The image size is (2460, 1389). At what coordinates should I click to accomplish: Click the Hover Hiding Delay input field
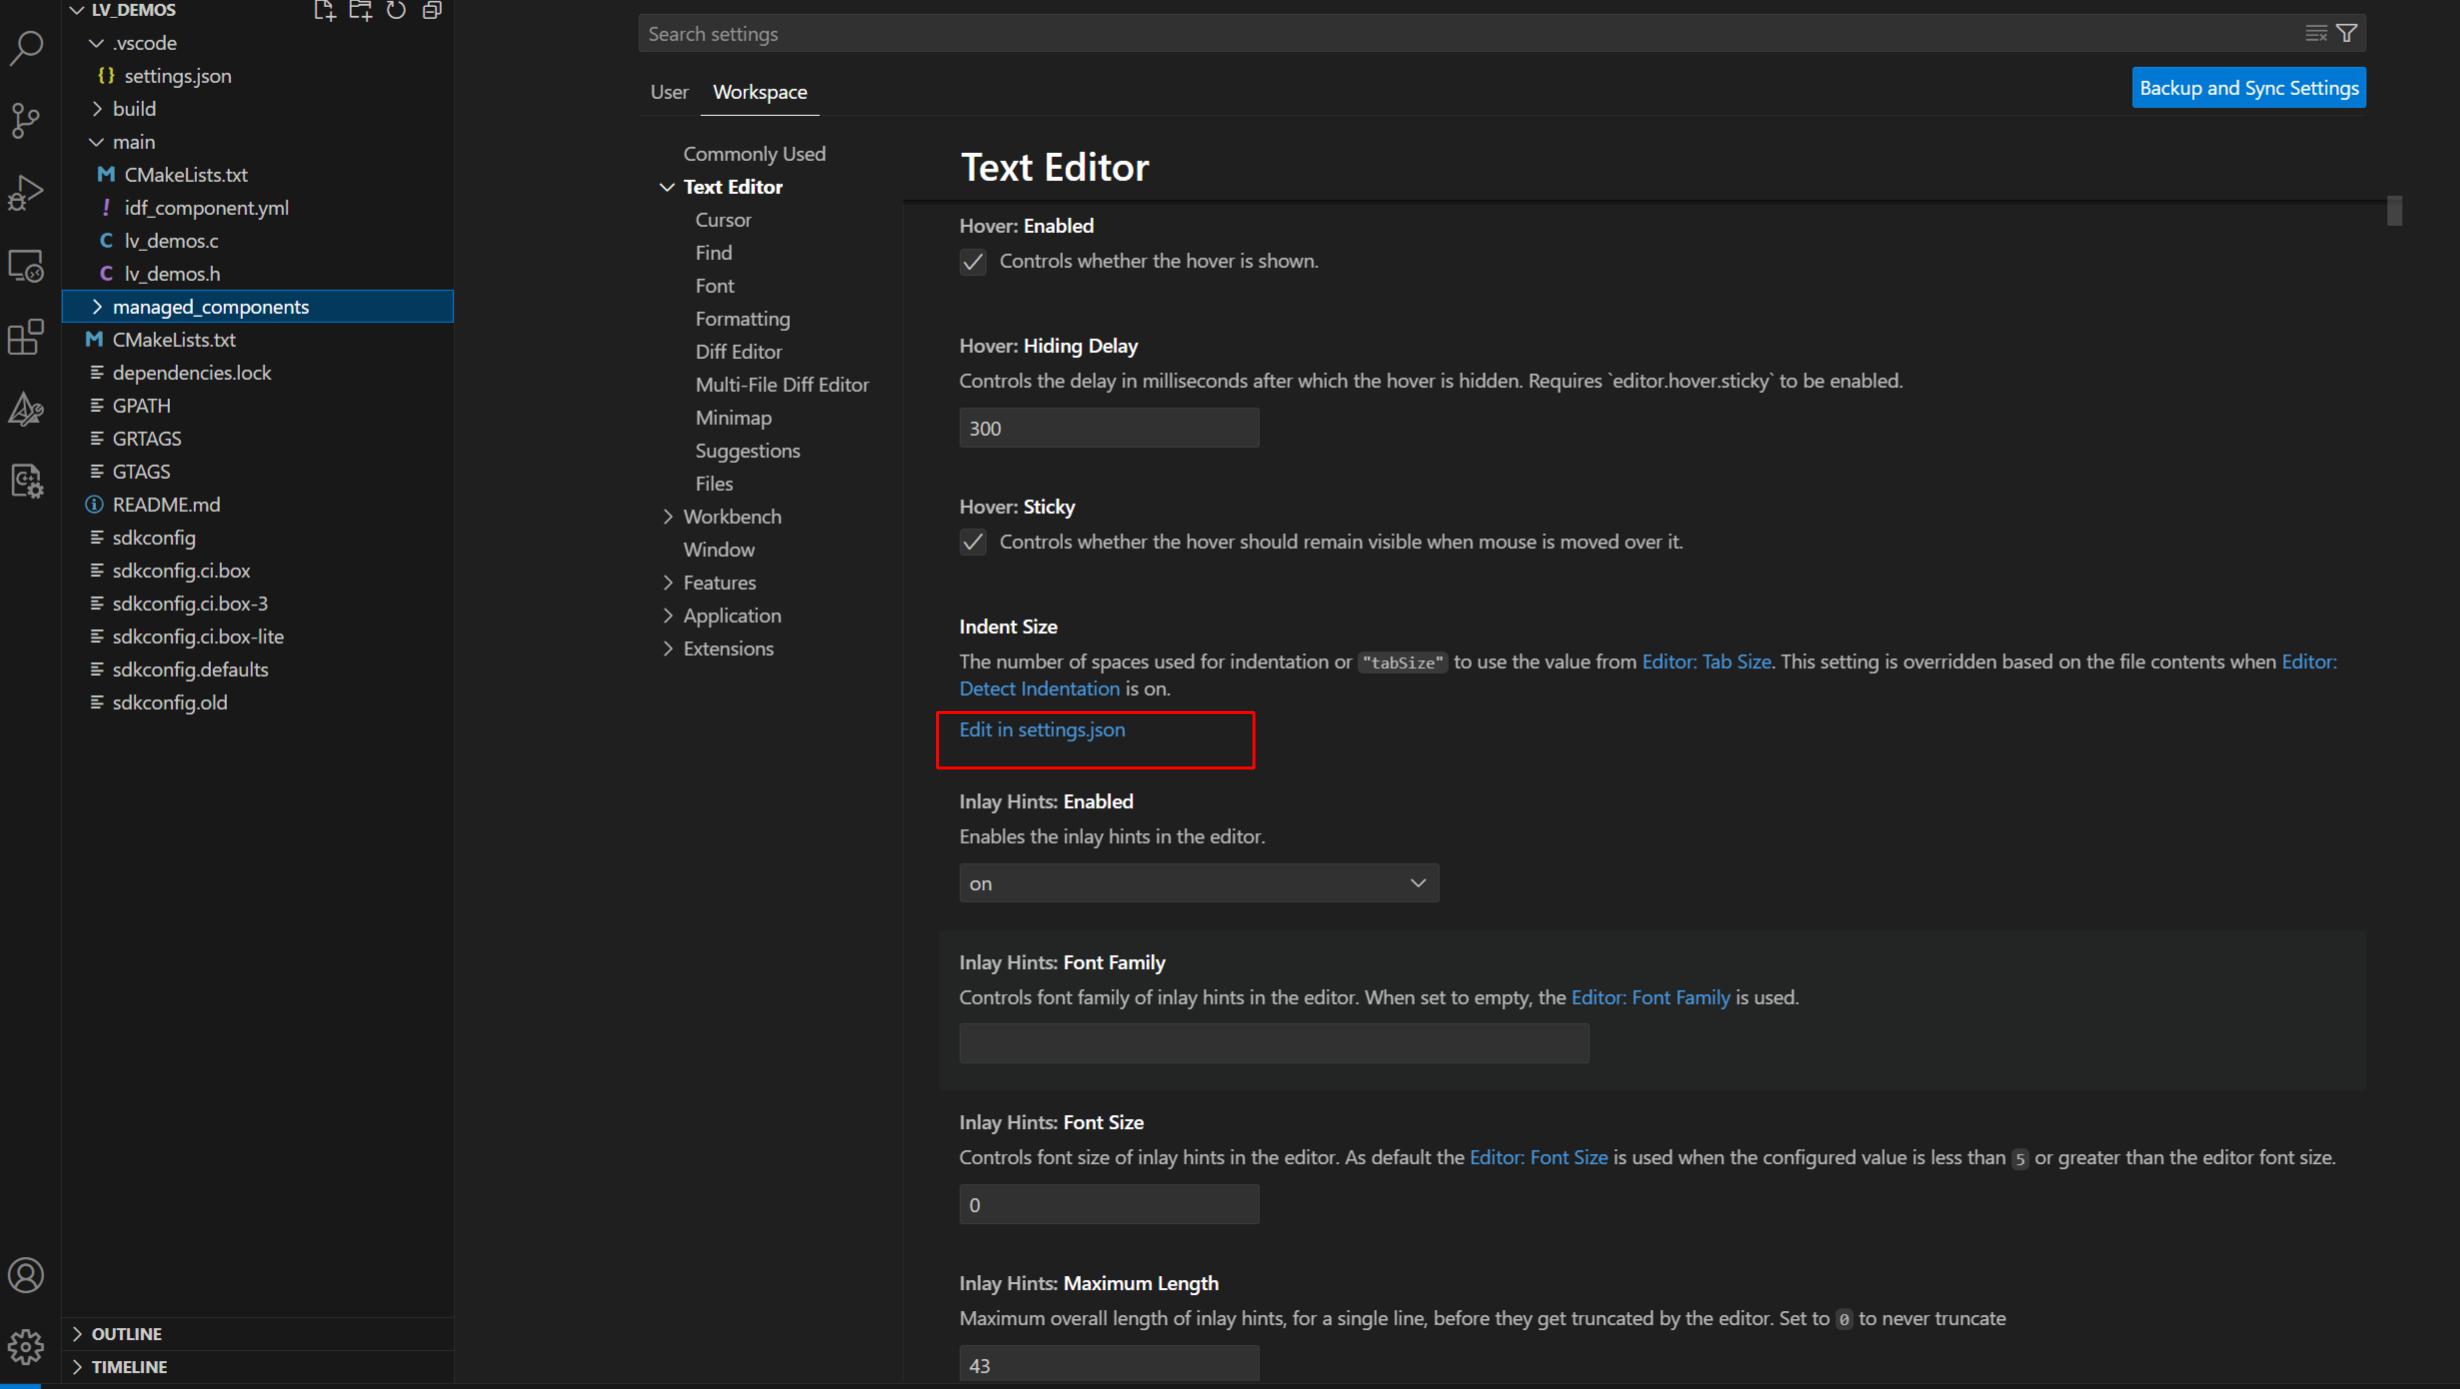(x=1108, y=428)
